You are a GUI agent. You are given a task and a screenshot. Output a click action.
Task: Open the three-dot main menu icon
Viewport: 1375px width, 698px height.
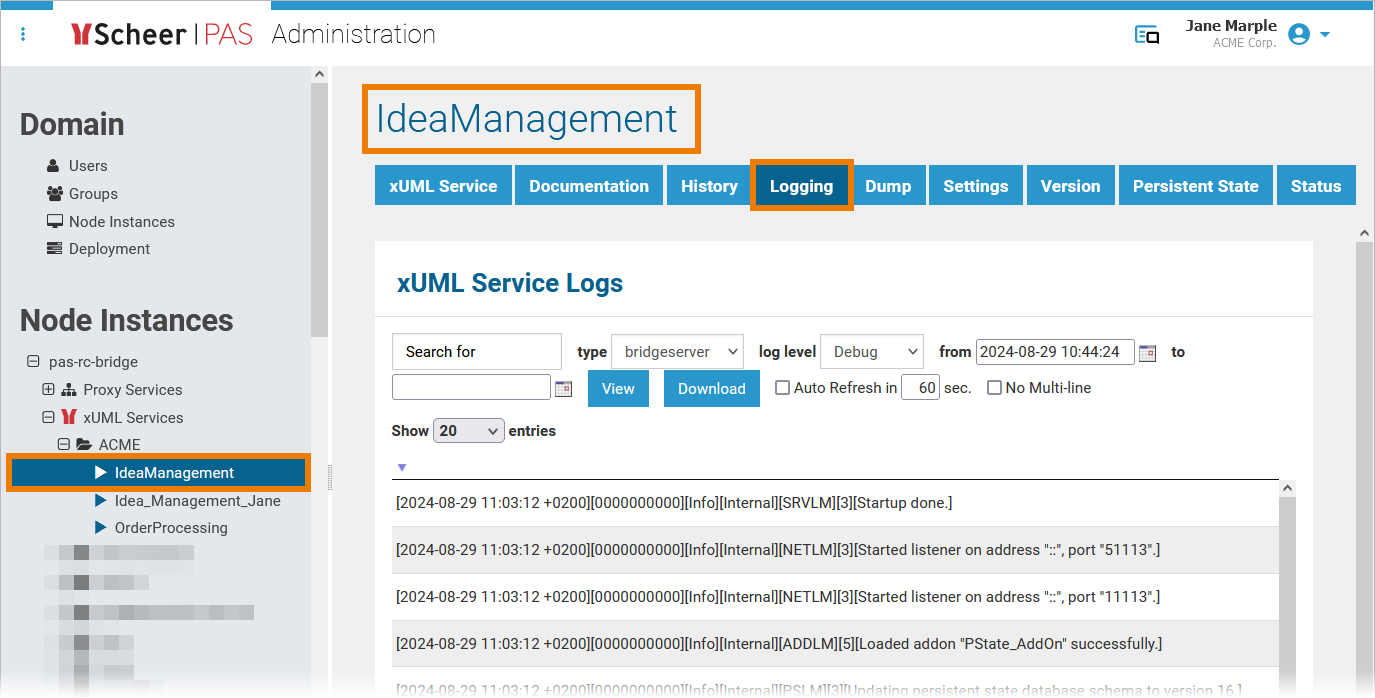coord(23,34)
